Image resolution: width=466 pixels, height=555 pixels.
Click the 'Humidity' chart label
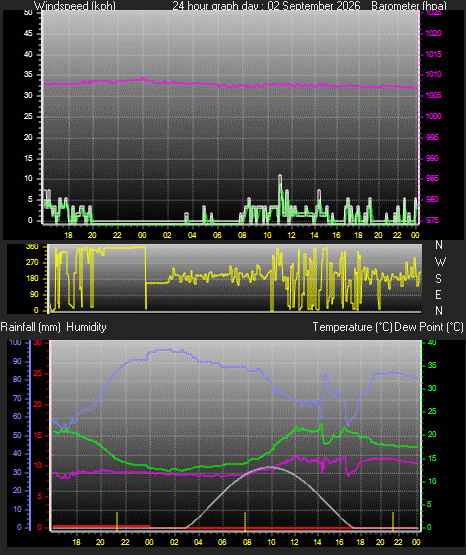[86, 327]
